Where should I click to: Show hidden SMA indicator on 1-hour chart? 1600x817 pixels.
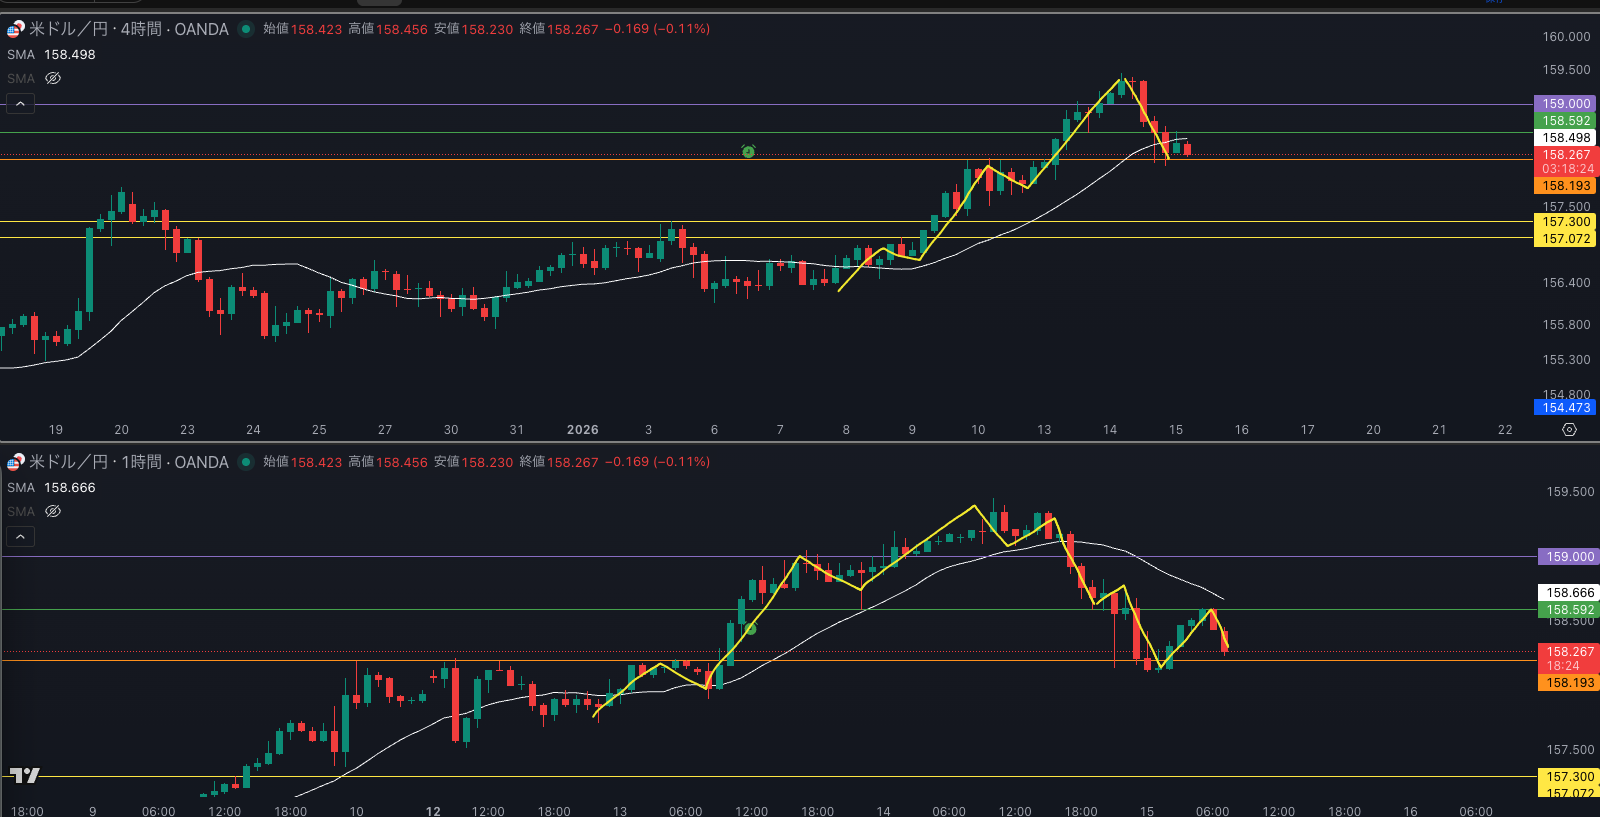[x=53, y=511]
